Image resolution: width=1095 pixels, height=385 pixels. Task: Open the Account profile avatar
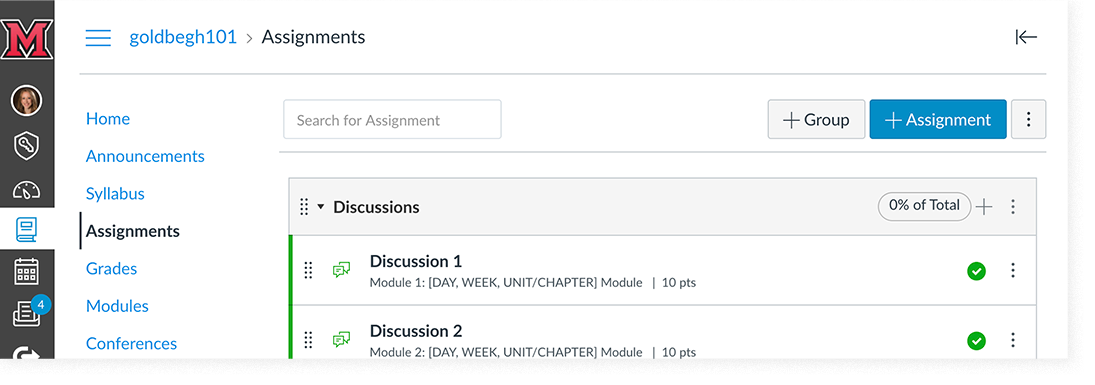27,101
